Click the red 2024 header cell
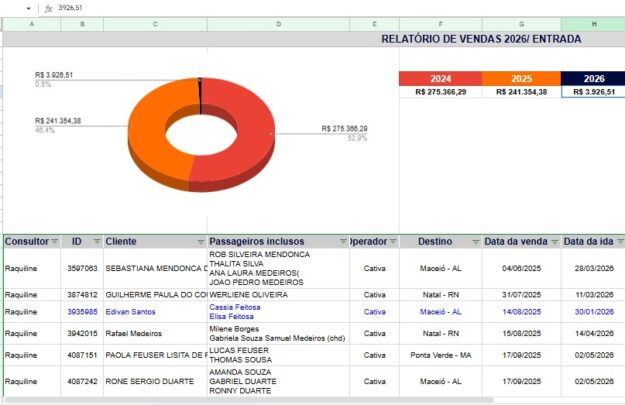The image size is (625, 405). [x=440, y=78]
